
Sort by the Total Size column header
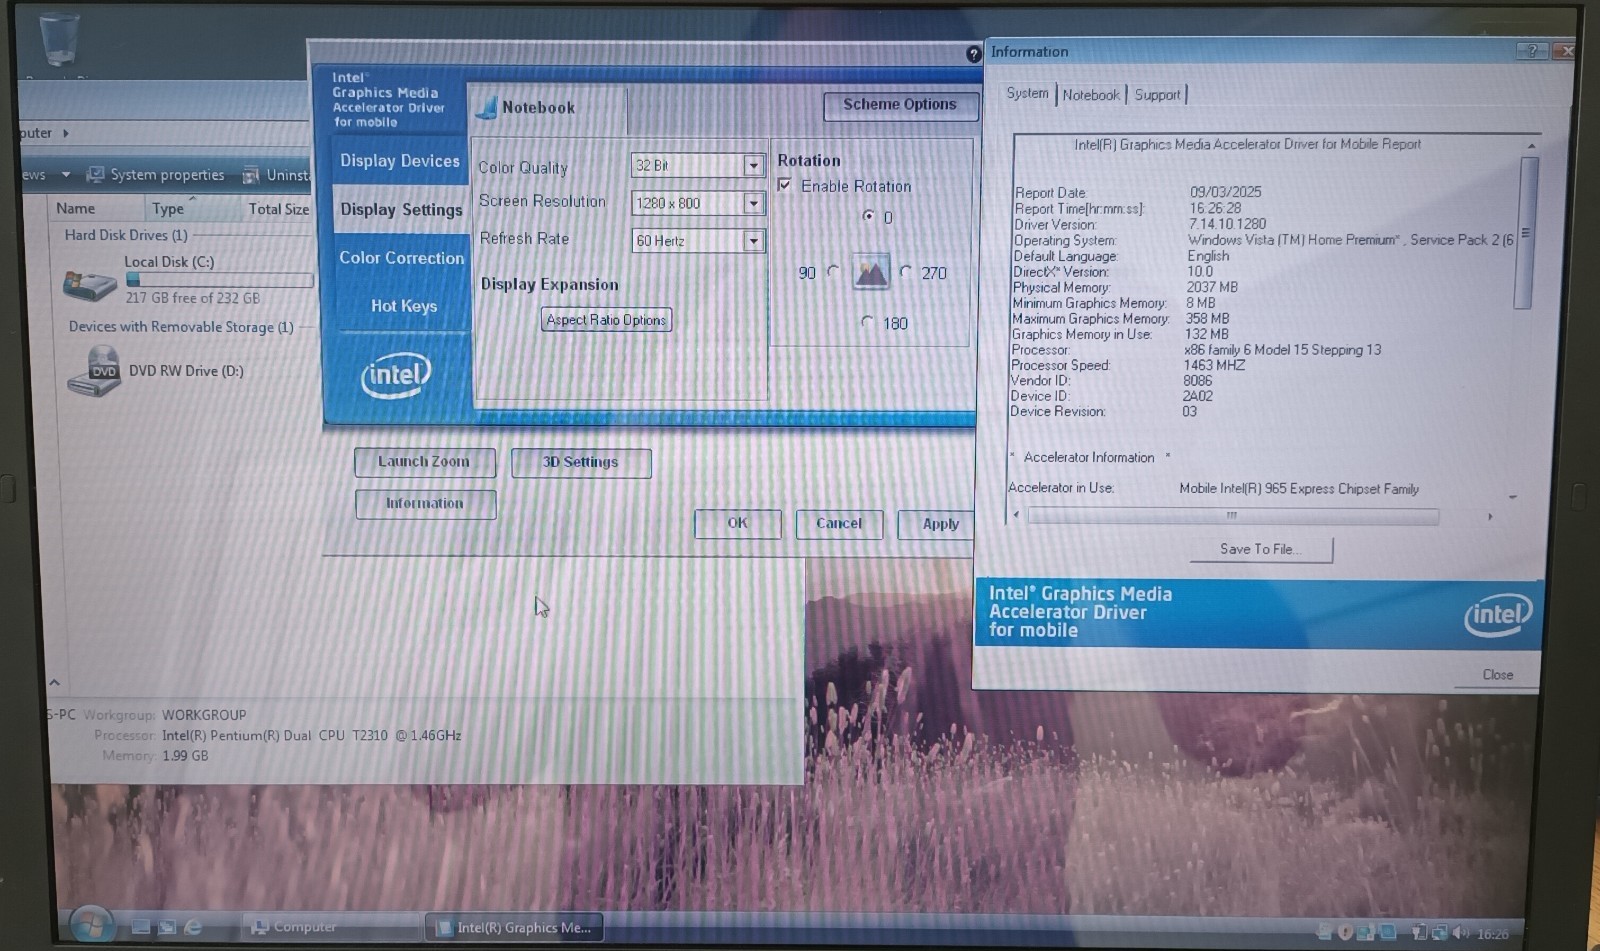tap(278, 209)
